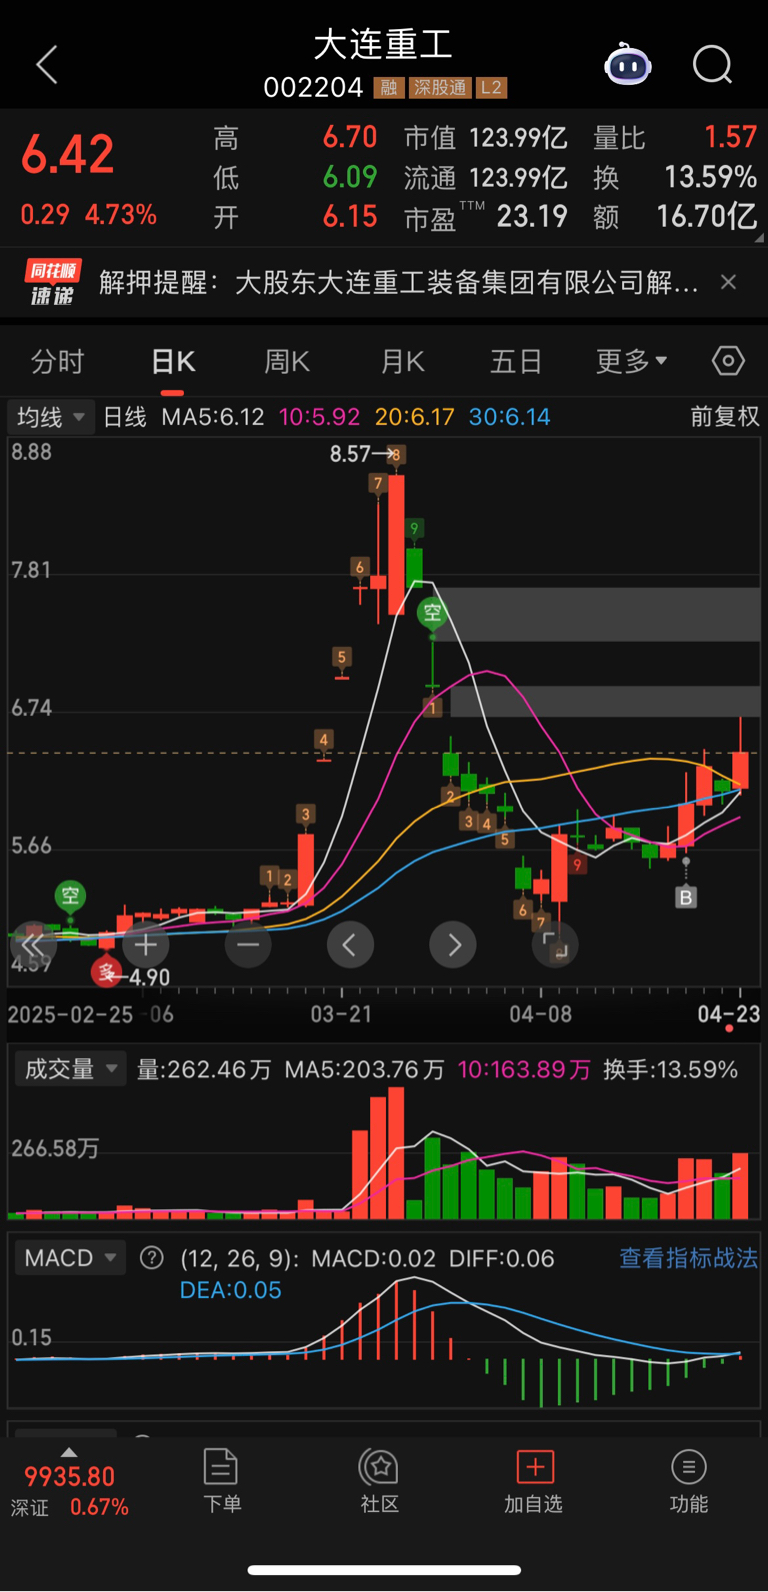Image resolution: width=768 pixels, height=1592 pixels.
Task: Move chart right with circular arrow
Action: [x=453, y=945]
